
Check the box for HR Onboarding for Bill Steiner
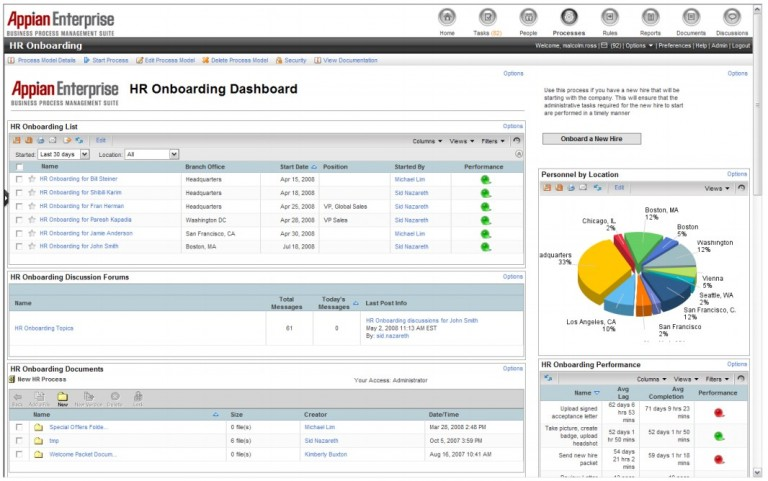pyautogui.click(x=19, y=179)
